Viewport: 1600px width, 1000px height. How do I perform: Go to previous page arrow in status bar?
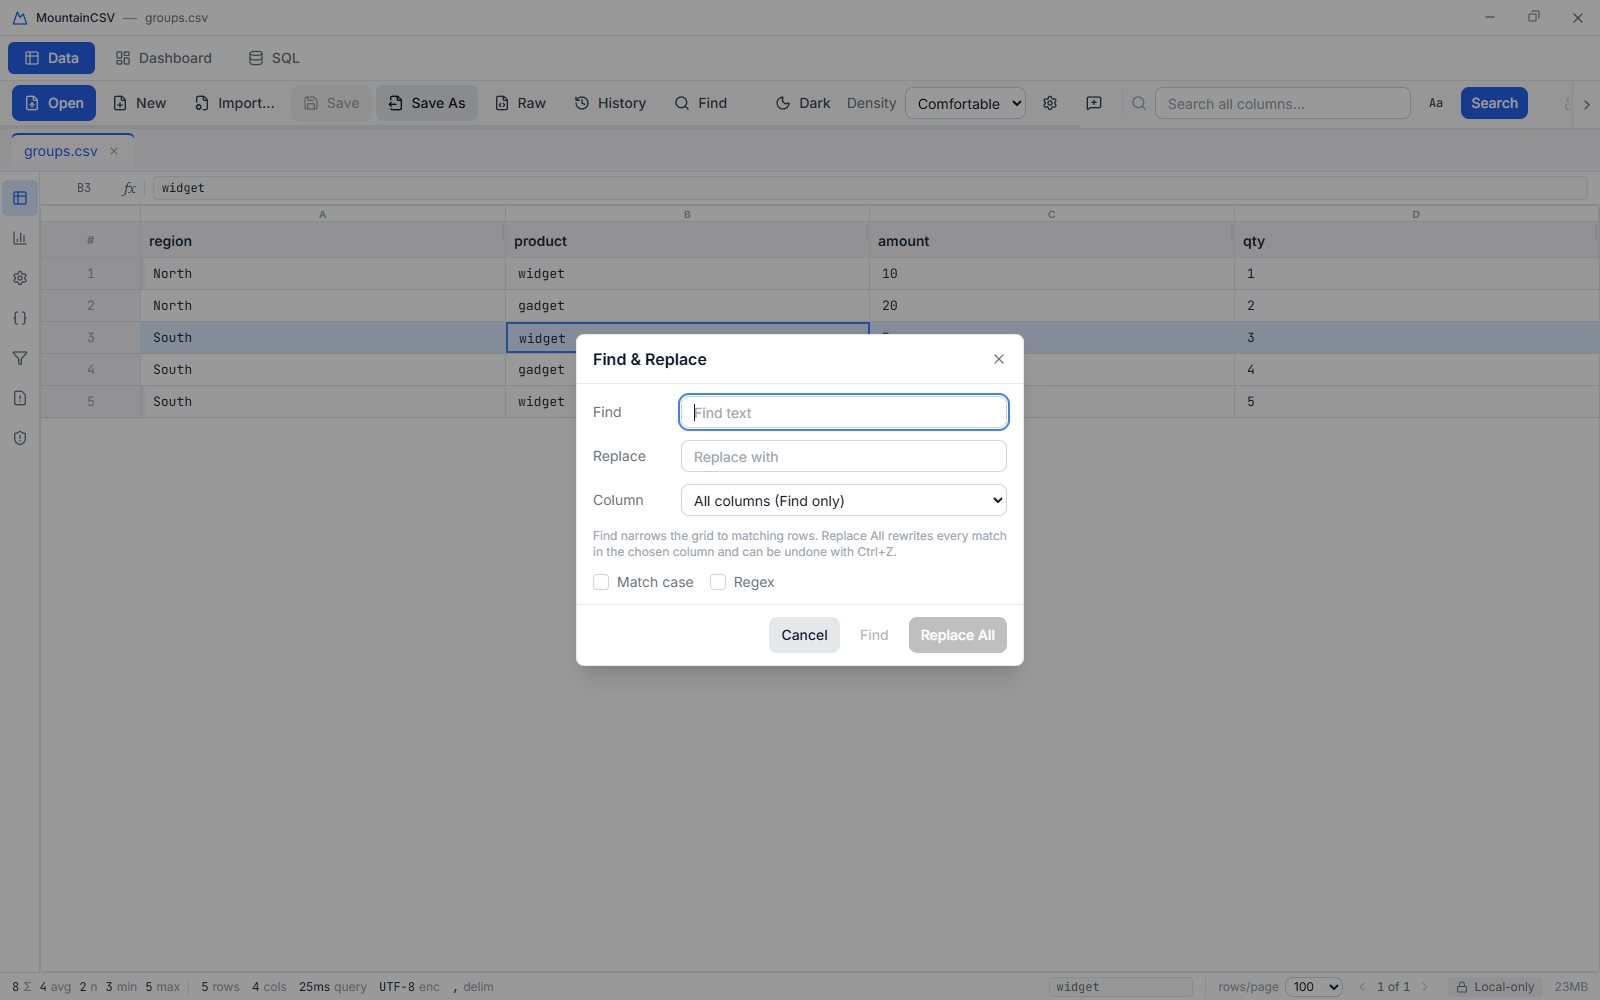tap(1362, 987)
